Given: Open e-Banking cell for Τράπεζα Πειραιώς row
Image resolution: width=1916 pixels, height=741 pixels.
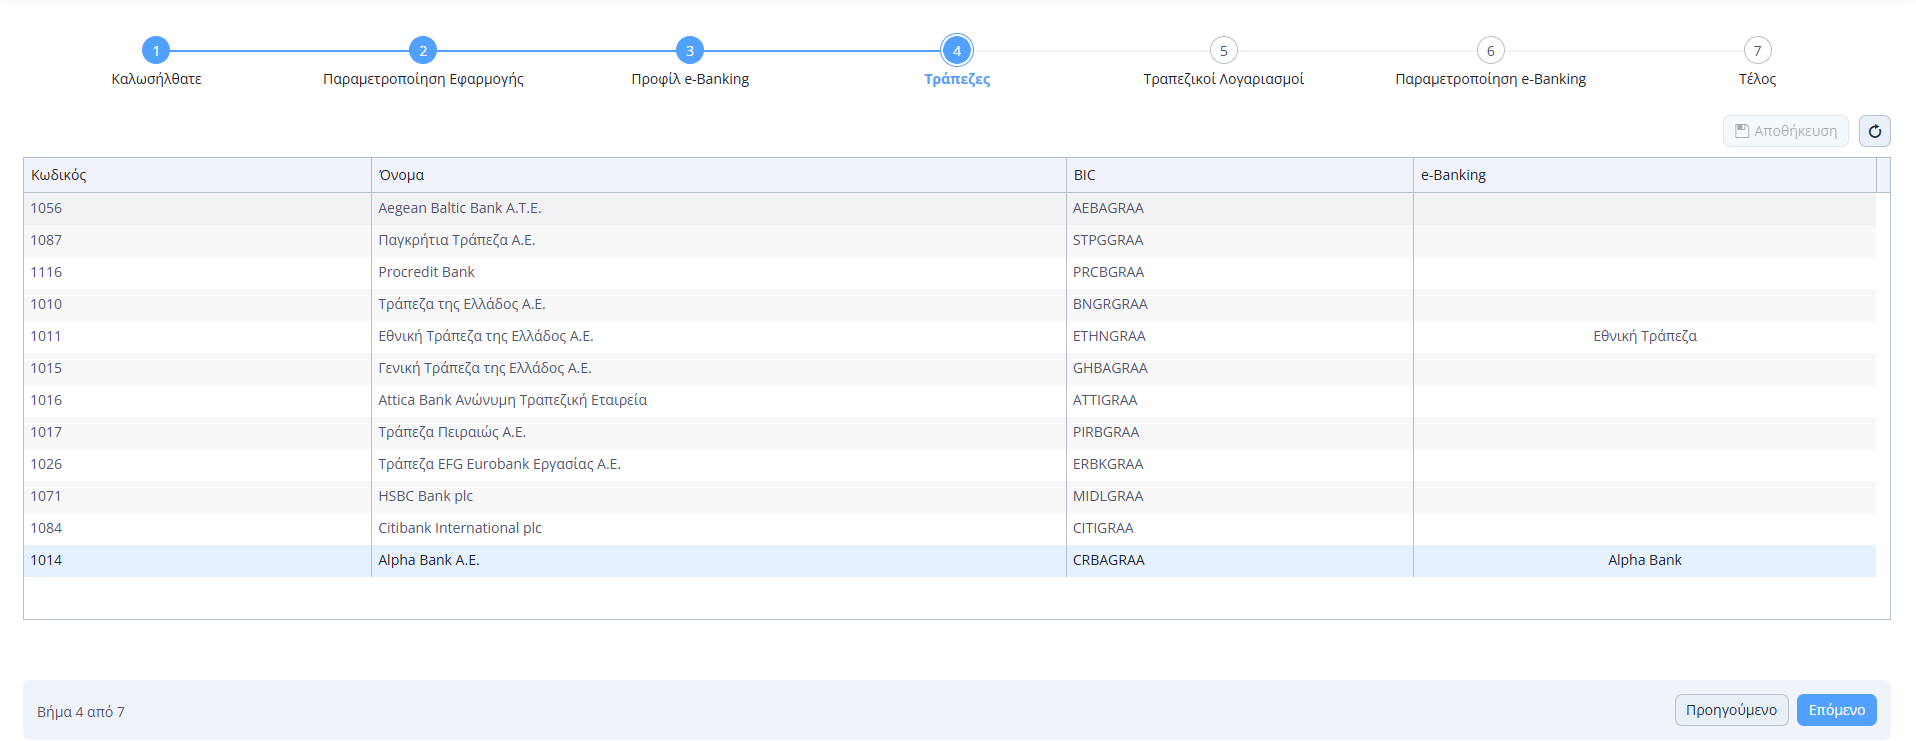Looking at the screenshot, I should (1644, 432).
